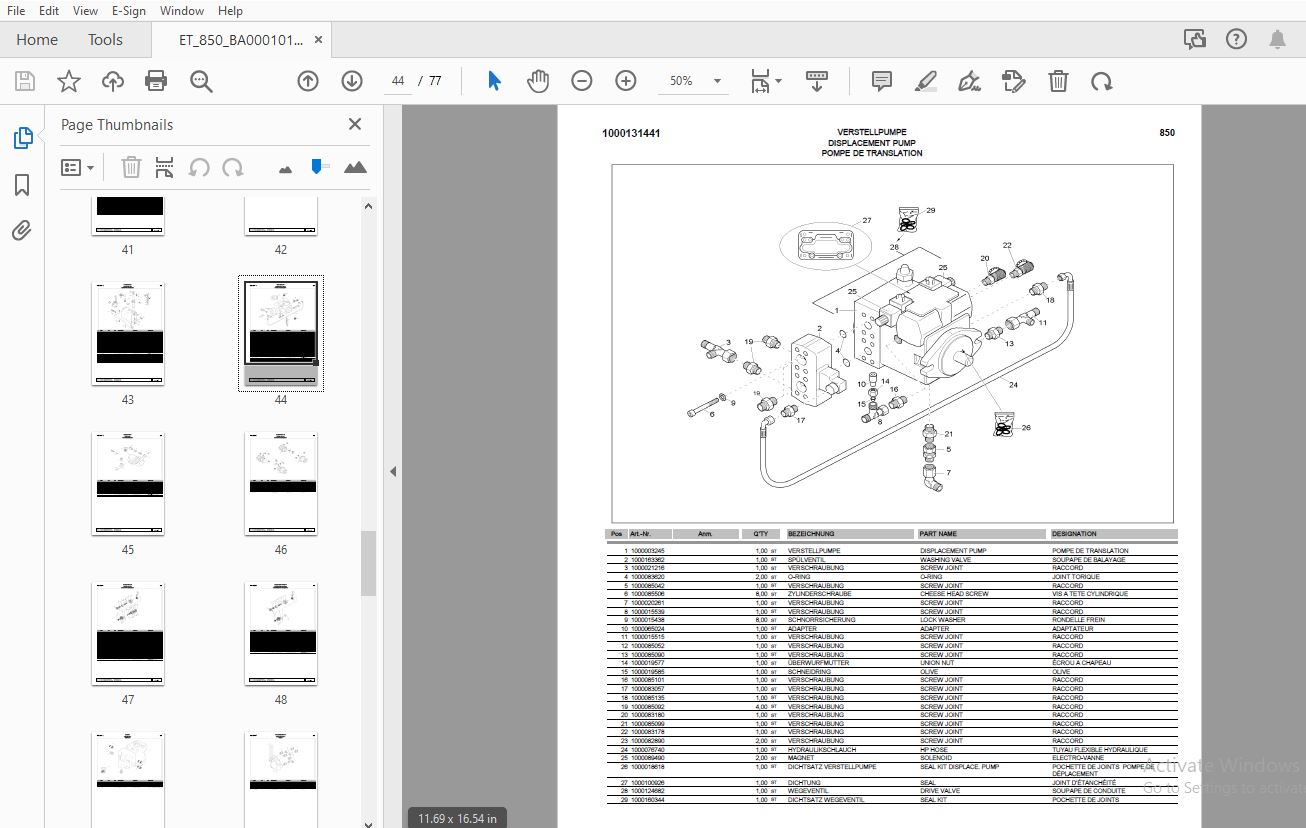Select the arrow selection tool
The width and height of the screenshot is (1306, 828).
point(494,81)
